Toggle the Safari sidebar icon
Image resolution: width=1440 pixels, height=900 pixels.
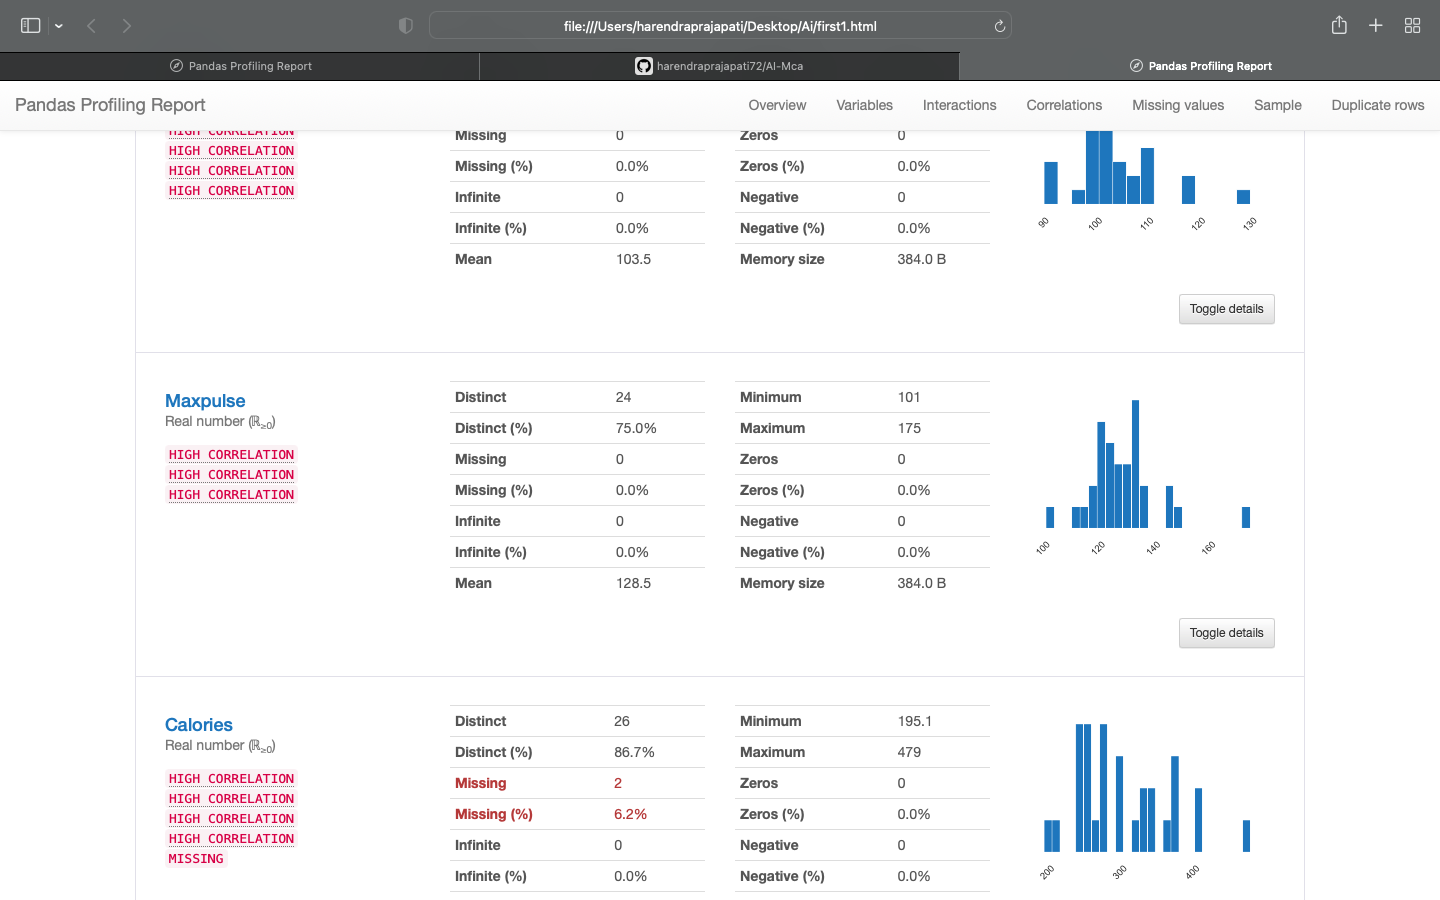29,25
